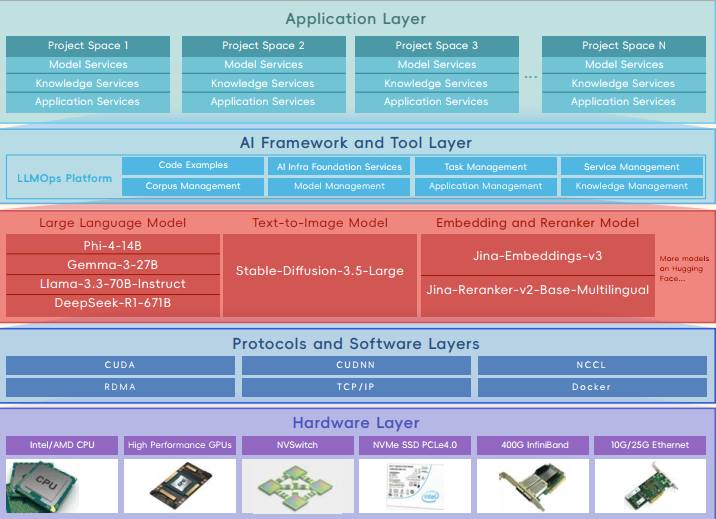Click the LLMOps Platform label
716x519 pixels.
(65, 178)
